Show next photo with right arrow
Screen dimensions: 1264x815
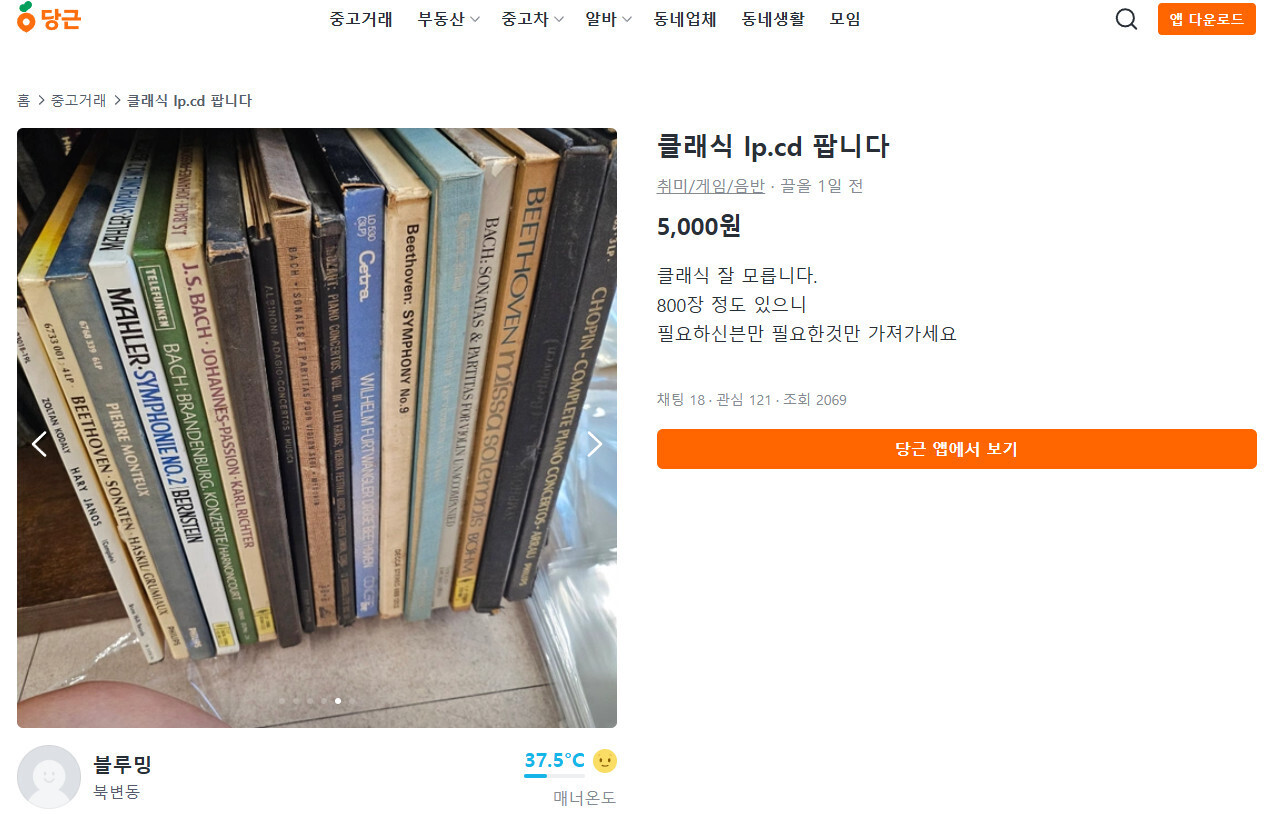(594, 444)
